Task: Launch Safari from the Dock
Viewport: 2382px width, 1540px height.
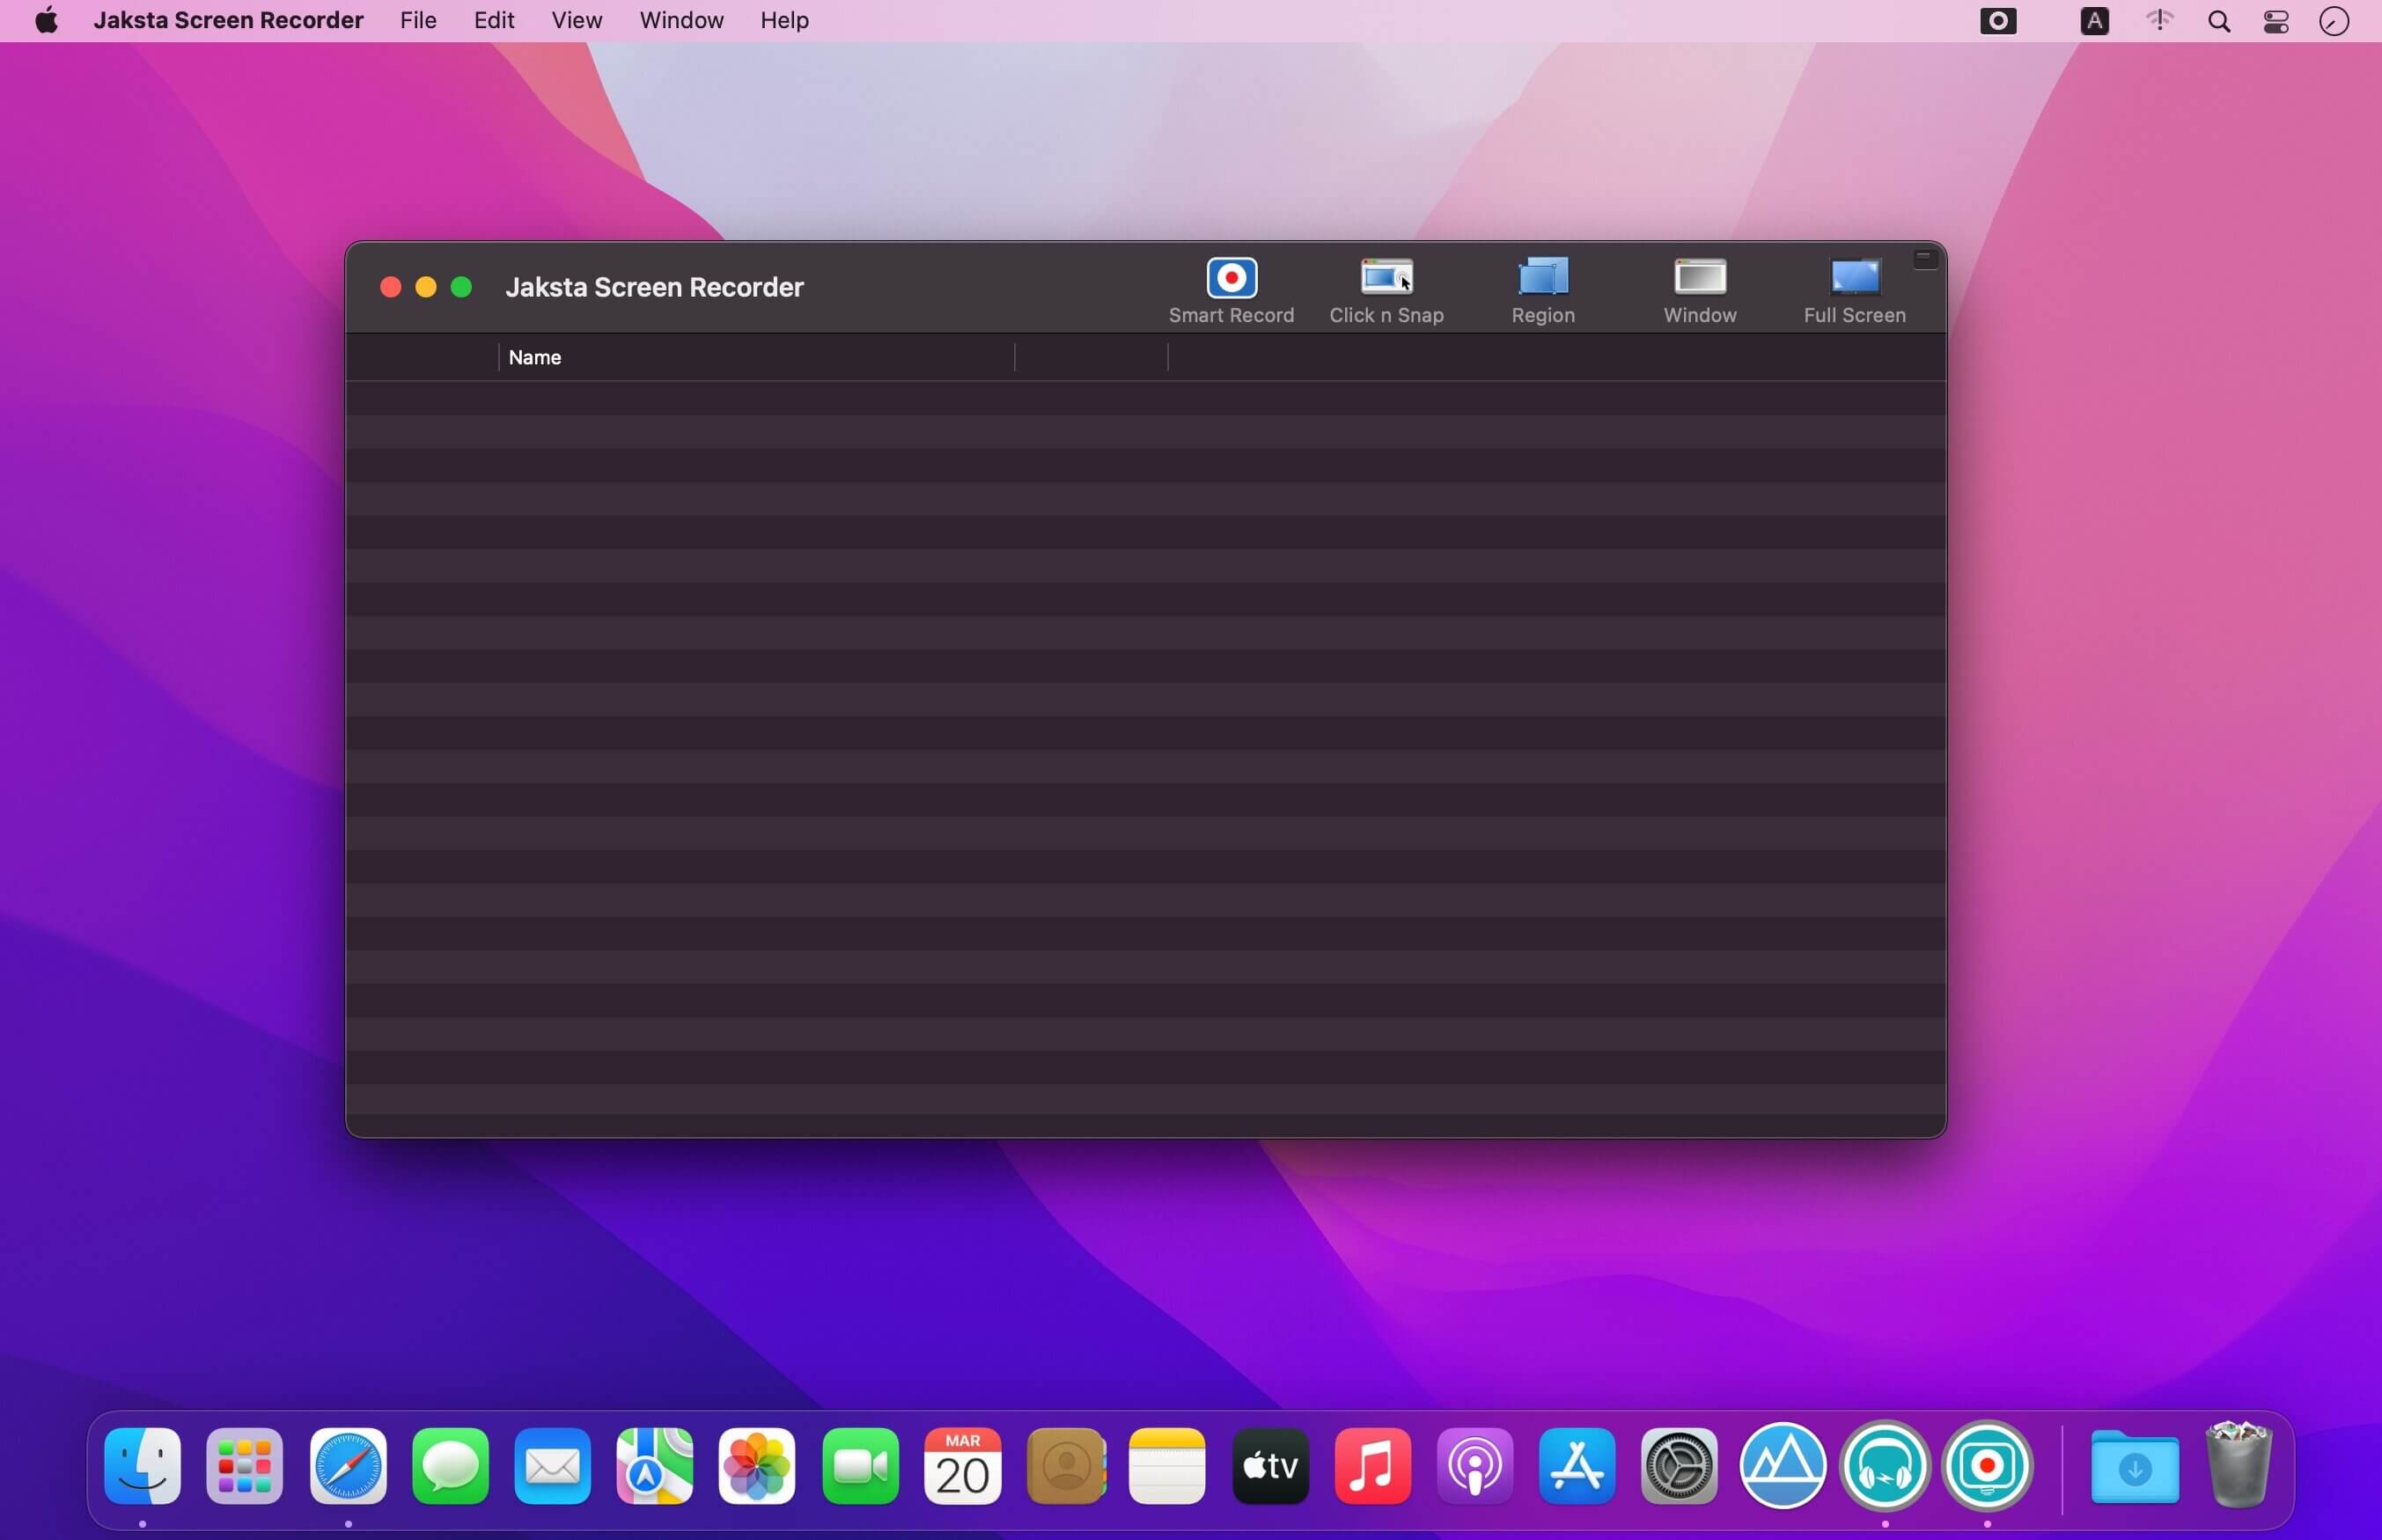Action: pyautogui.click(x=348, y=1465)
